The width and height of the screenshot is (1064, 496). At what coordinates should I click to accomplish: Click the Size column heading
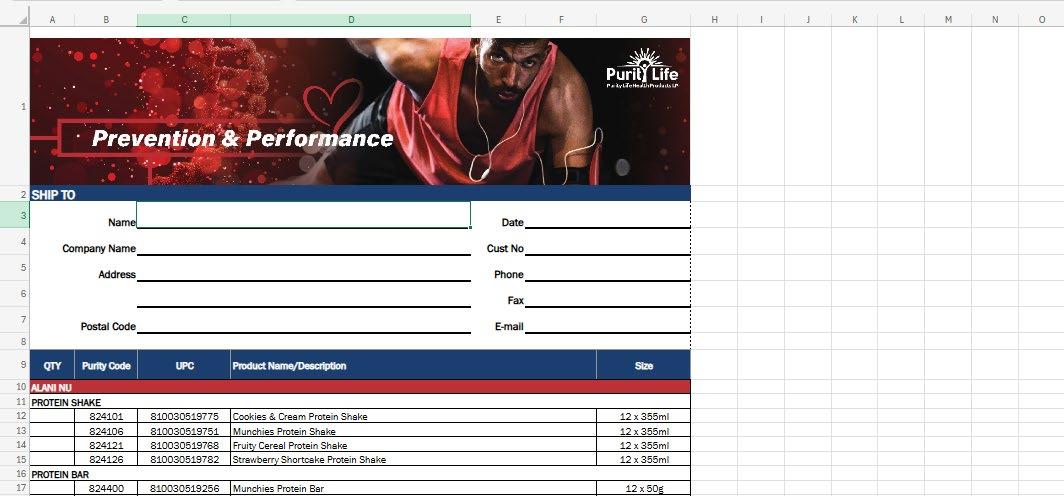[x=644, y=366]
